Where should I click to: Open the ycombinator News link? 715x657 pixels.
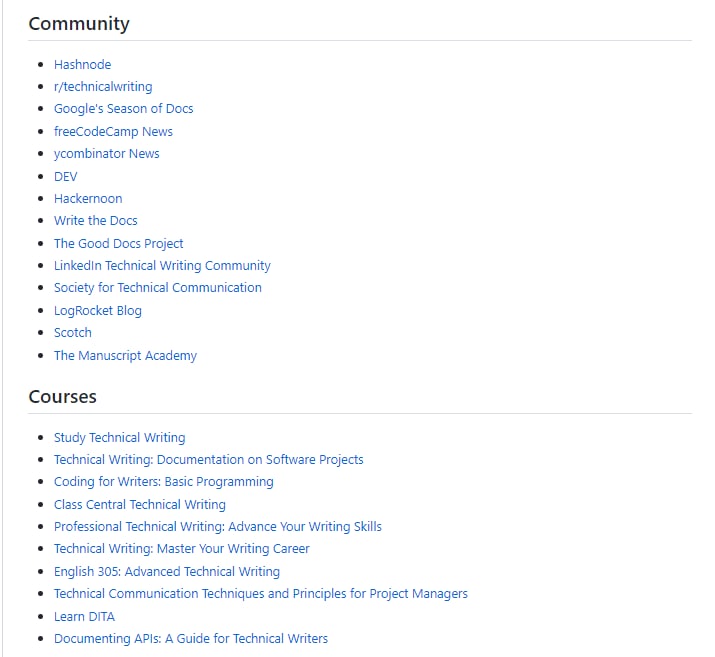point(106,154)
